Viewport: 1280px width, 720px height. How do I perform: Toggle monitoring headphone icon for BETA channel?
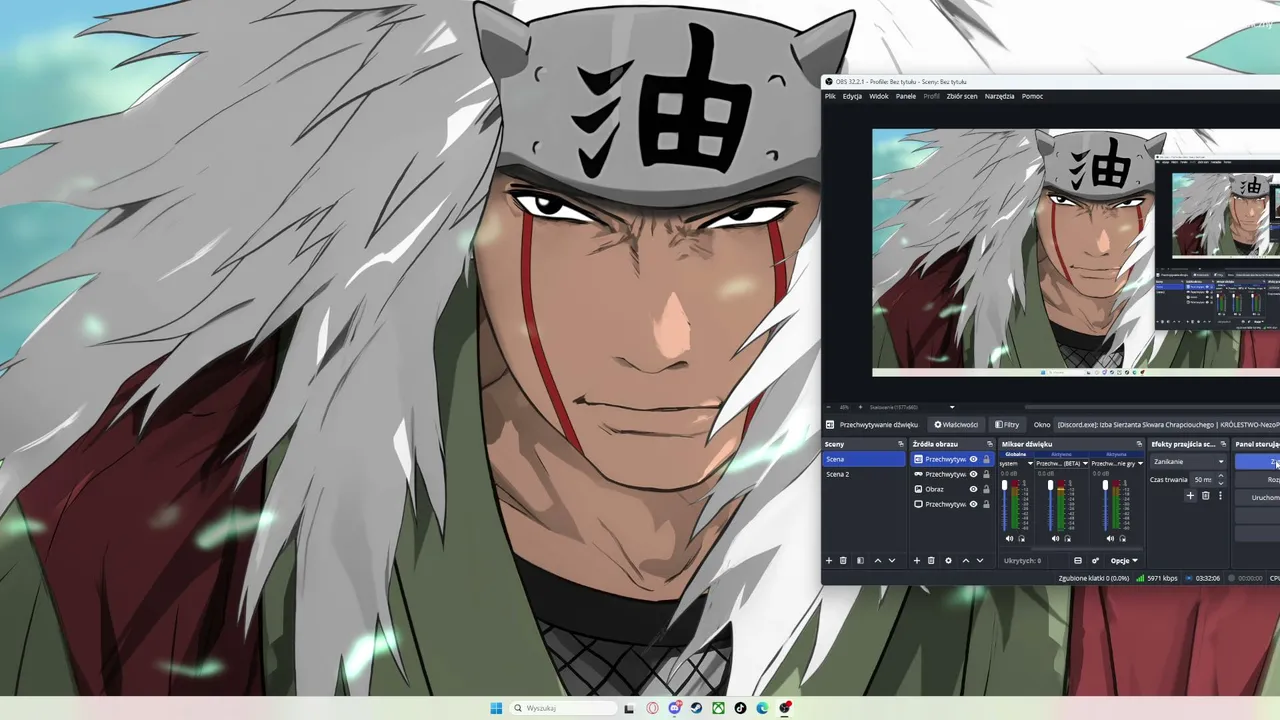(1068, 539)
